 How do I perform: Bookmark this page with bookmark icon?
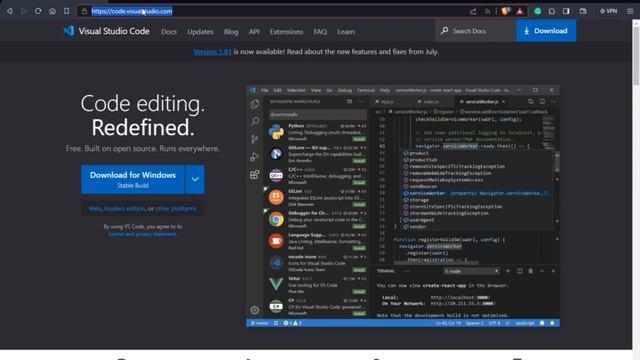[67, 11]
